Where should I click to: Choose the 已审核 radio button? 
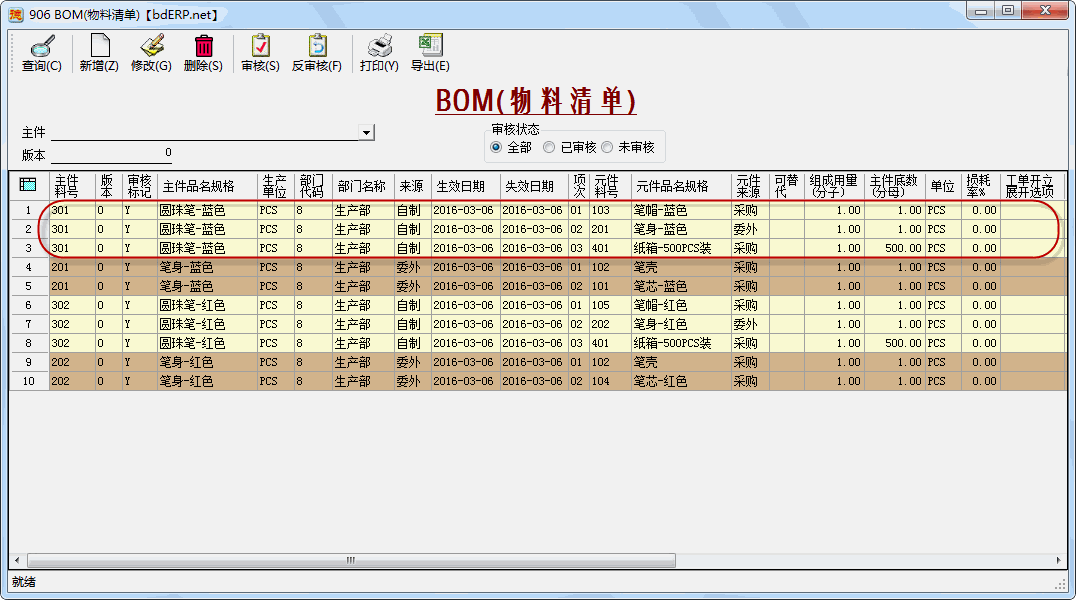[x=548, y=147]
